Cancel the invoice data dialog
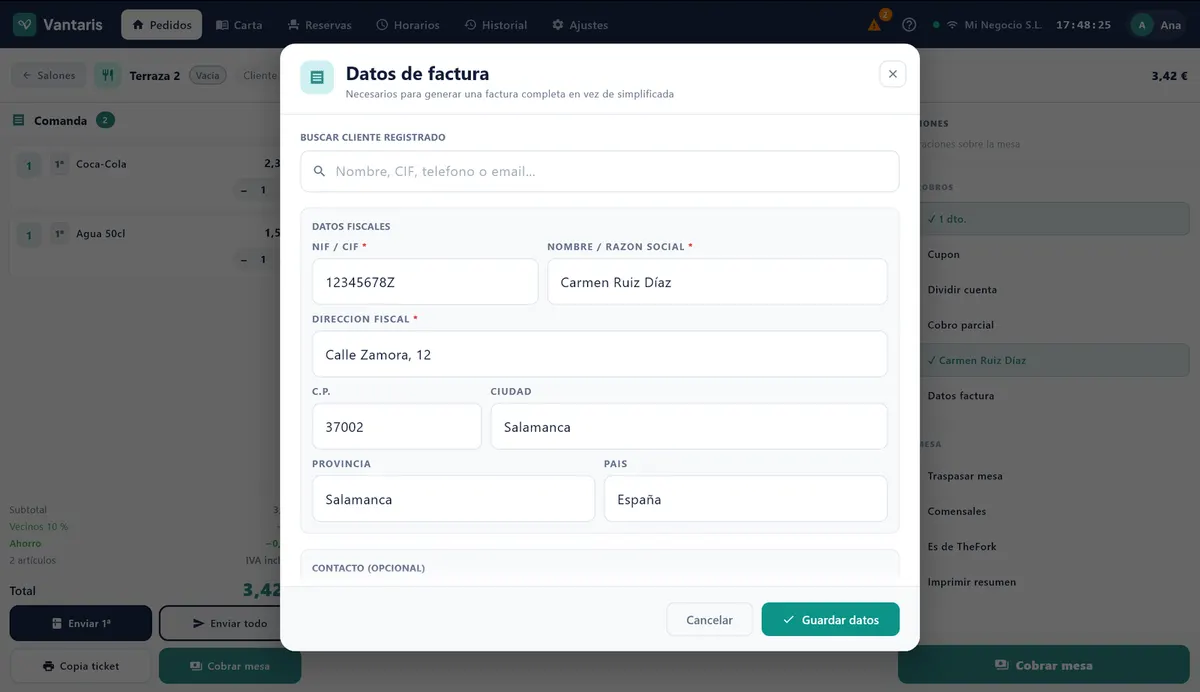This screenshot has width=1200, height=692. (x=710, y=620)
